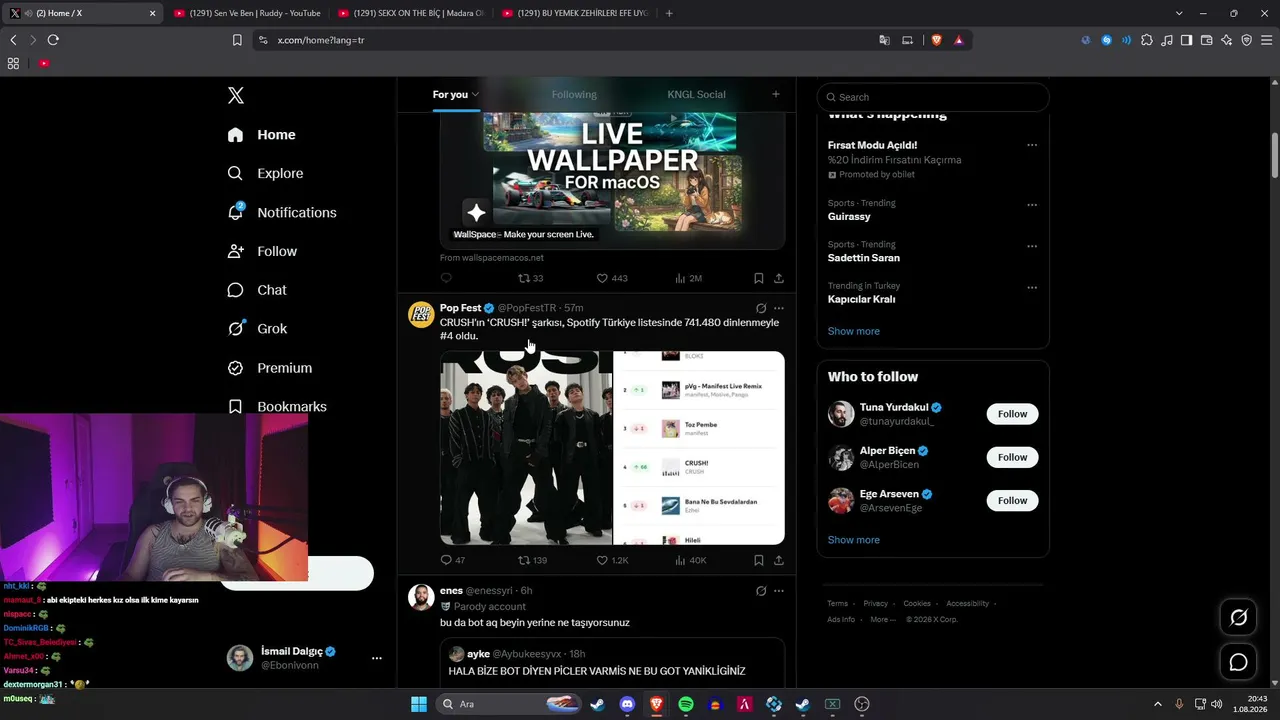Click the Brave Shields icon in address bar
1280x720 pixels.
[x=937, y=40]
